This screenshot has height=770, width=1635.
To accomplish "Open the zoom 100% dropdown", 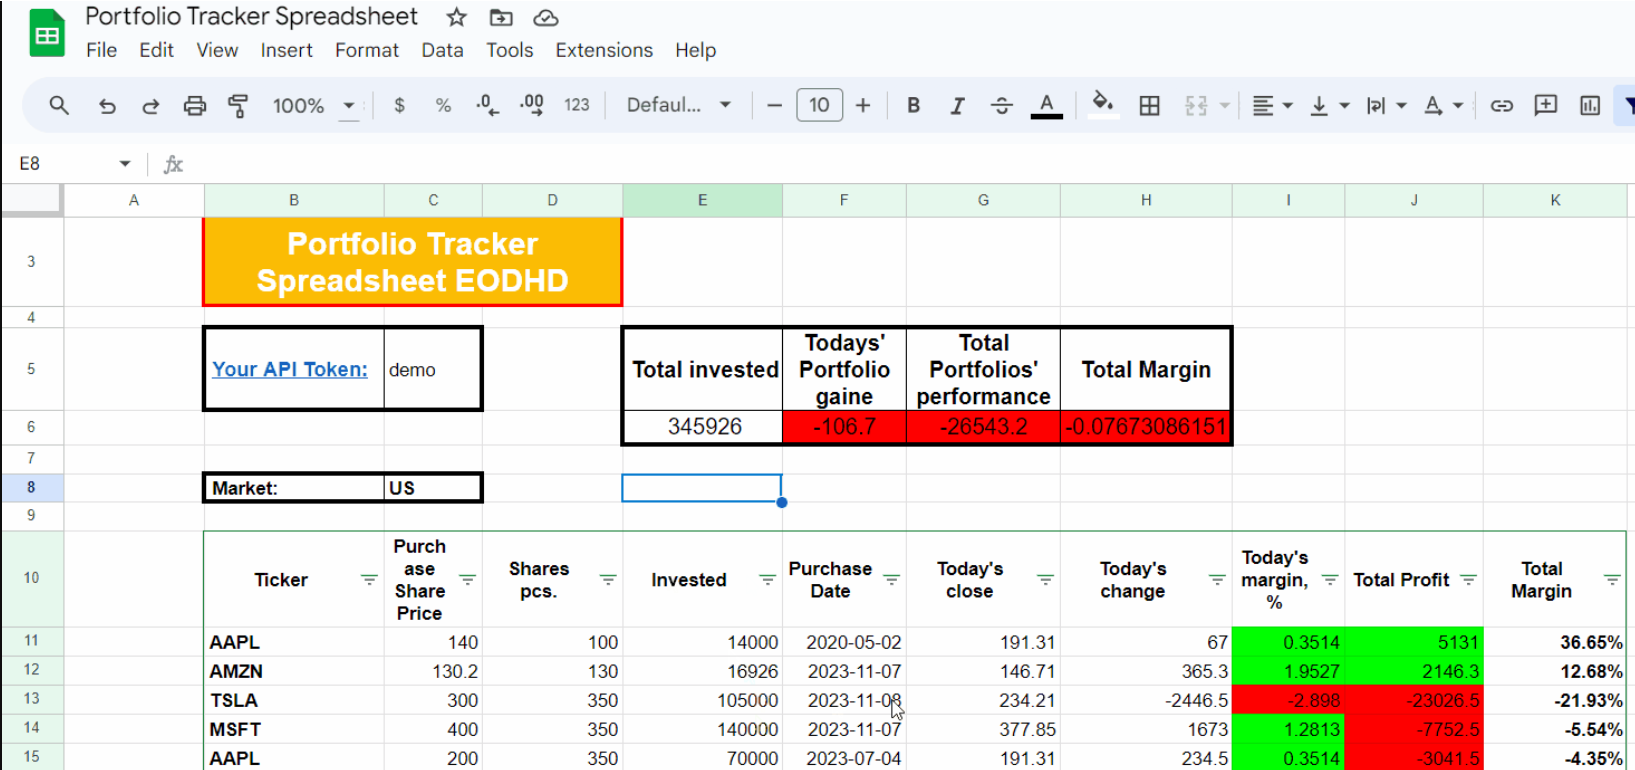I will pyautogui.click(x=314, y=105).
